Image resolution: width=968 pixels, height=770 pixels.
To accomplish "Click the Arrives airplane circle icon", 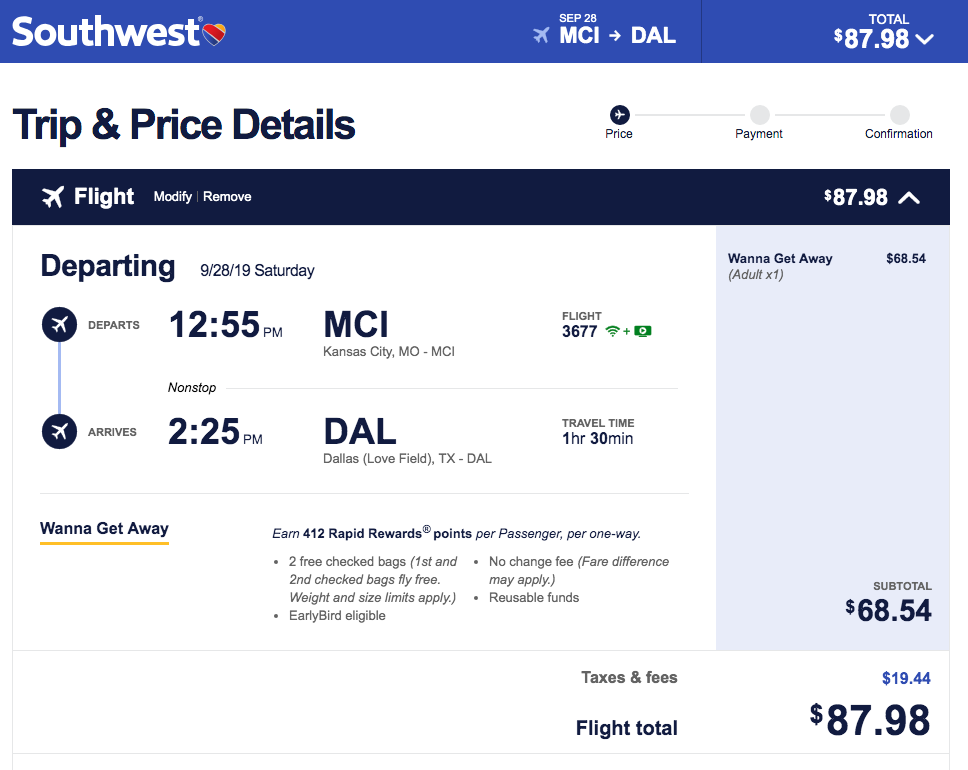I will point(59,432).
